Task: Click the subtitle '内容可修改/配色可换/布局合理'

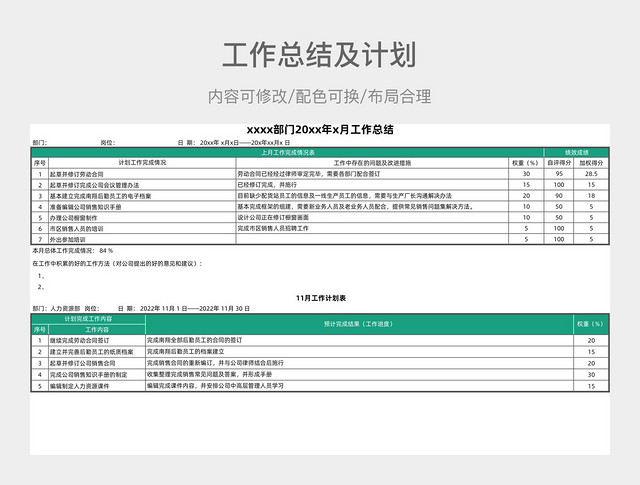Action: point(319,97)
